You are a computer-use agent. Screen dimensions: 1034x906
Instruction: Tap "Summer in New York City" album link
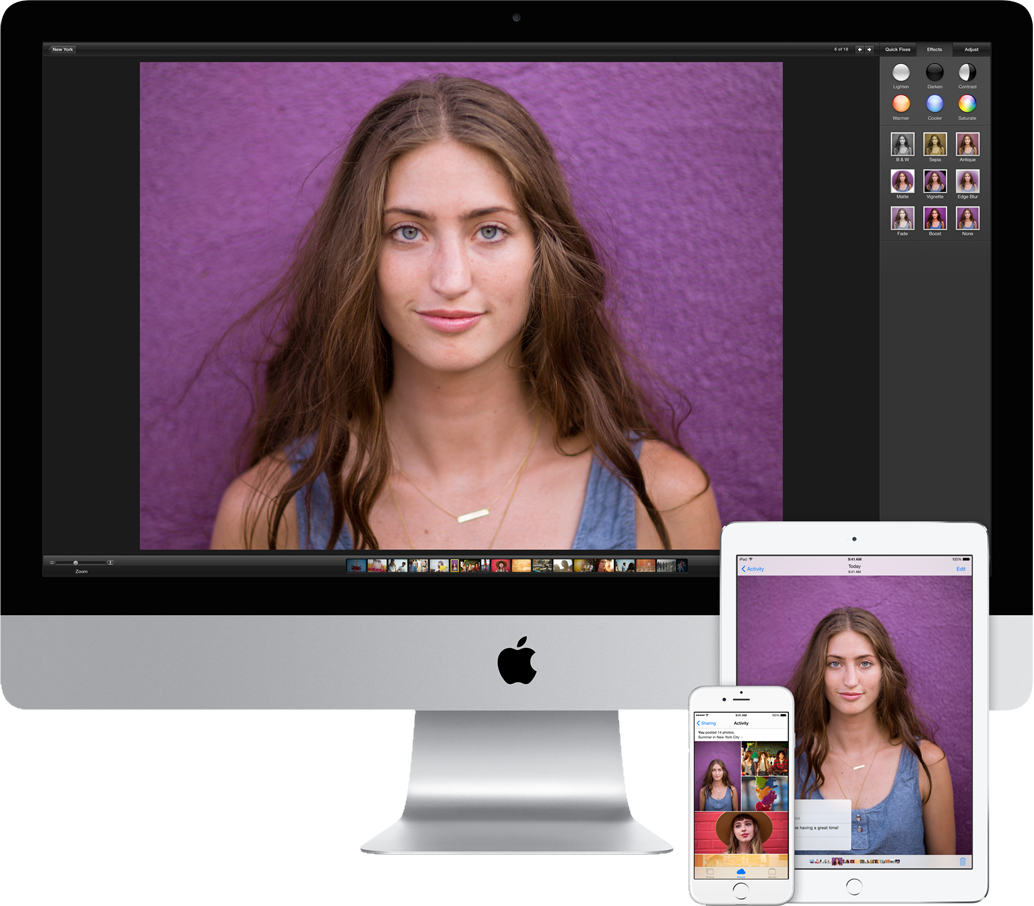718,737
